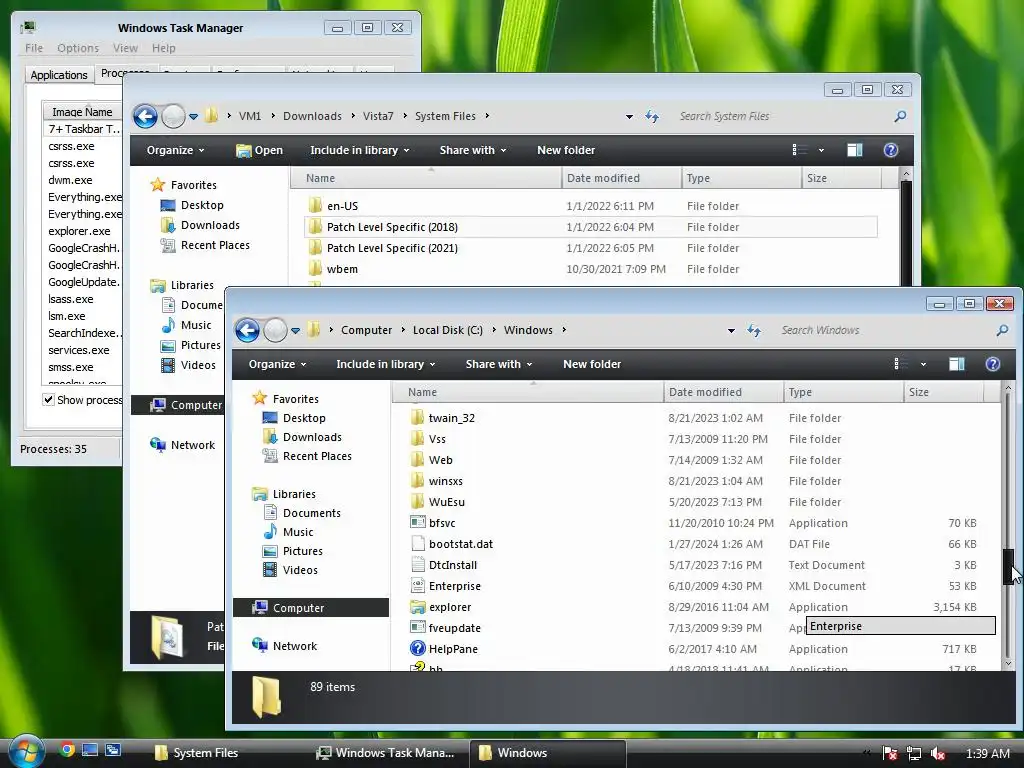1024x768 pixels.
Task: Click Back arrow in Windows folder window
Action: tap(248, 330)
